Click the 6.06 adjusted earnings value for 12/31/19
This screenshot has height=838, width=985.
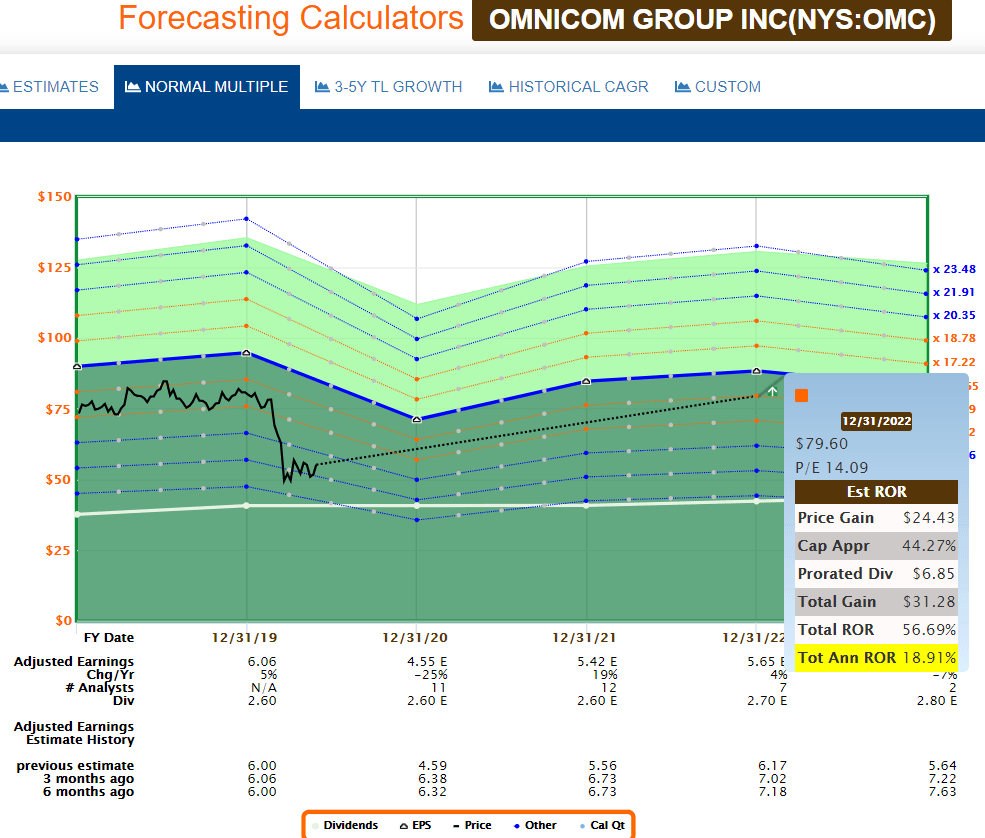click(262, 661)
